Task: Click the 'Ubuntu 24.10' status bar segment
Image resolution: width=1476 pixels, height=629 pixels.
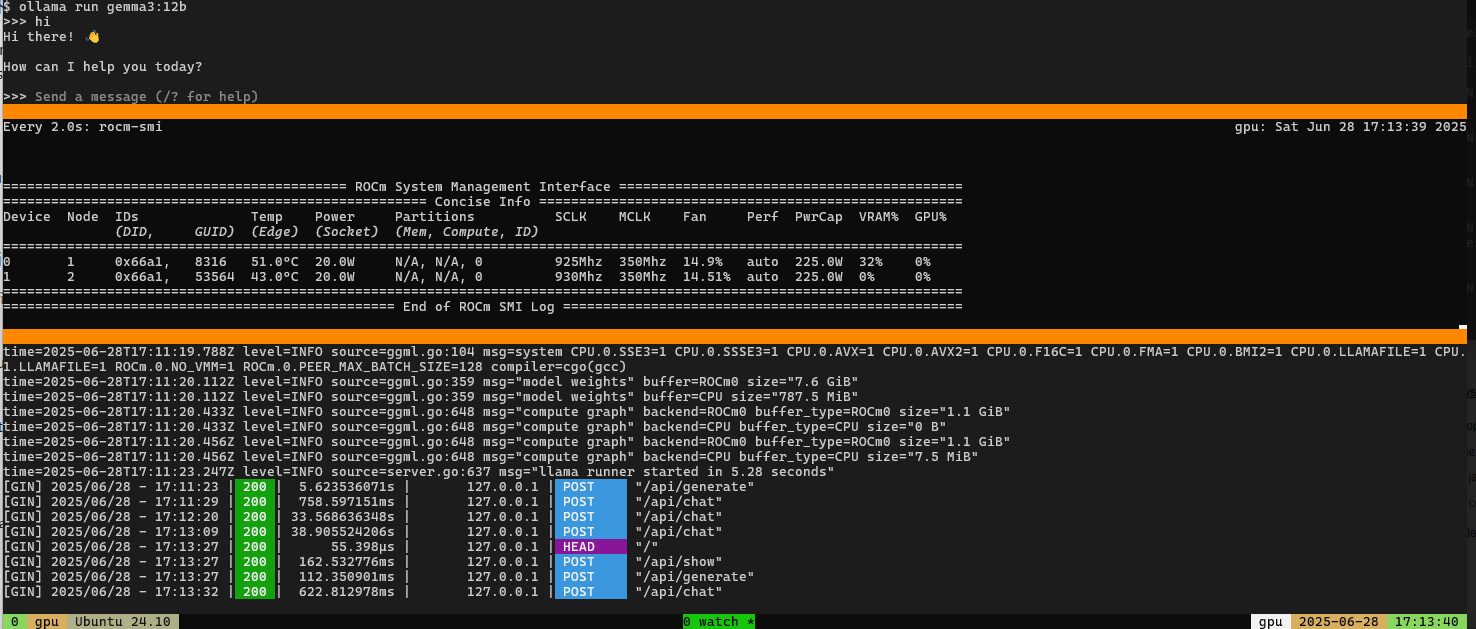Action: point(123,622)
